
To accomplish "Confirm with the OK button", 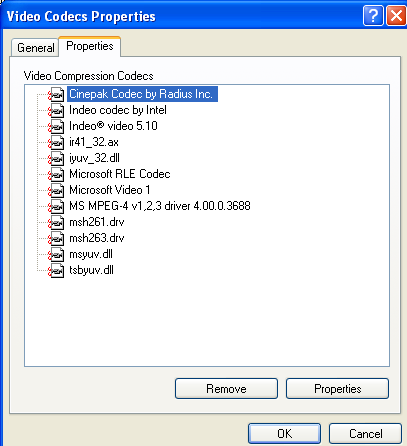I will tap(284, 434).
